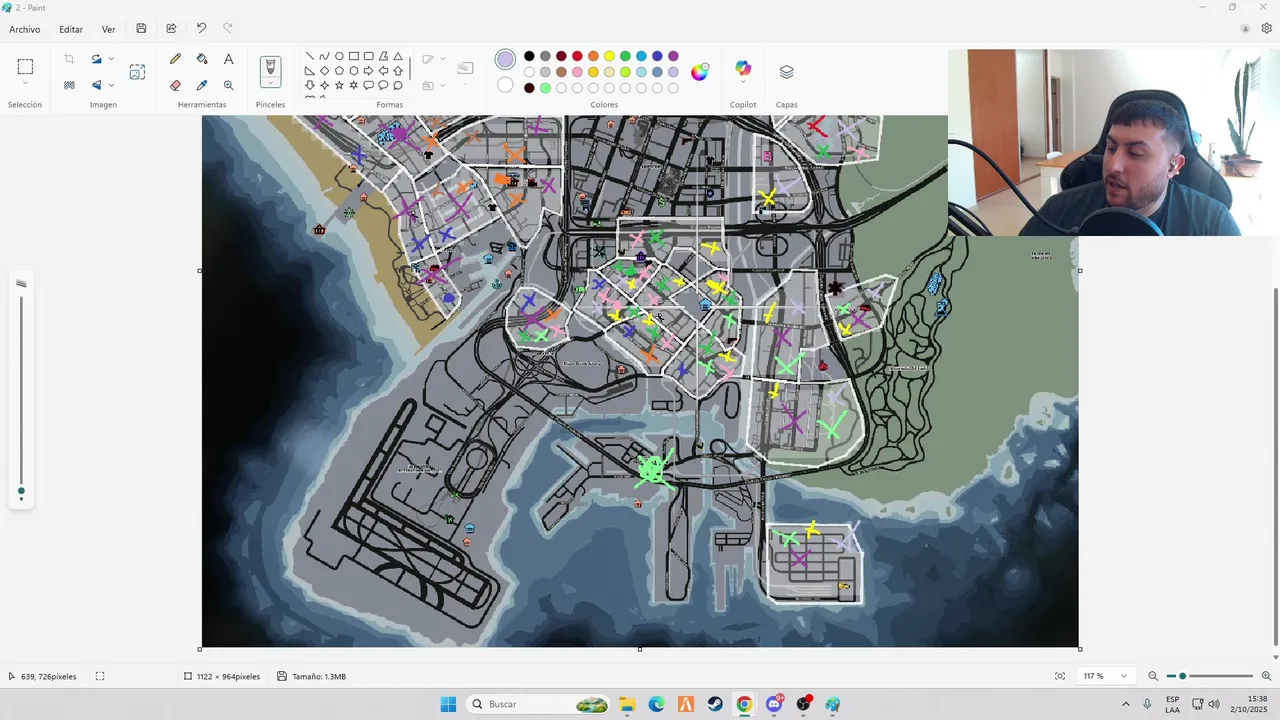Open Steam from the taskbar
The width and height of the screenshot is (1280, 720).
point(715,704)
